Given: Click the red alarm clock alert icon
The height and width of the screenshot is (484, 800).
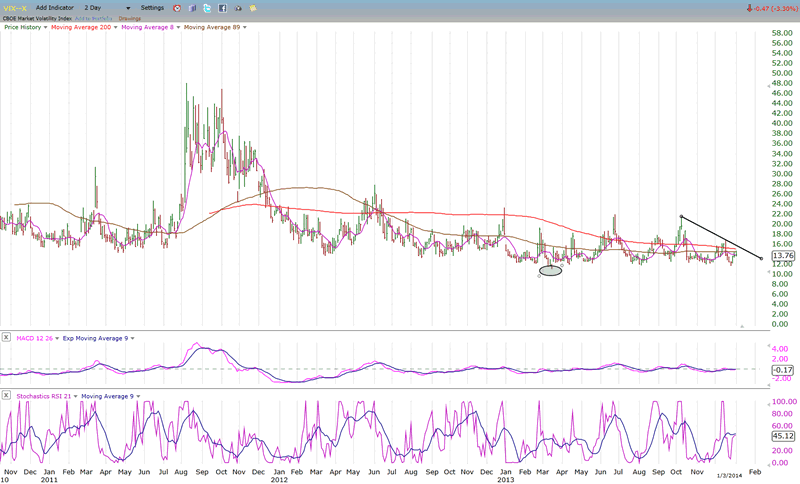Looking at the screenshot, I should click(176, 7).
